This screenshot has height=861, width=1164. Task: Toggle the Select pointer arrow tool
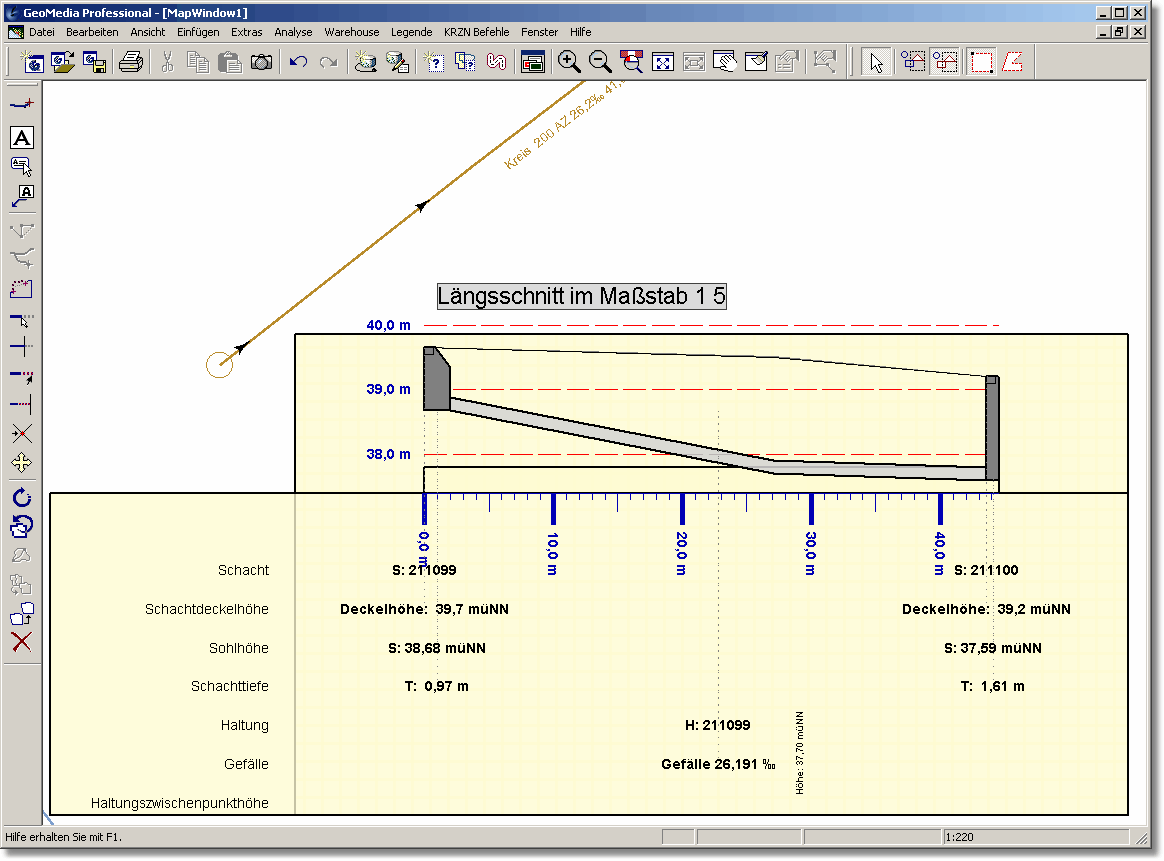876,63
